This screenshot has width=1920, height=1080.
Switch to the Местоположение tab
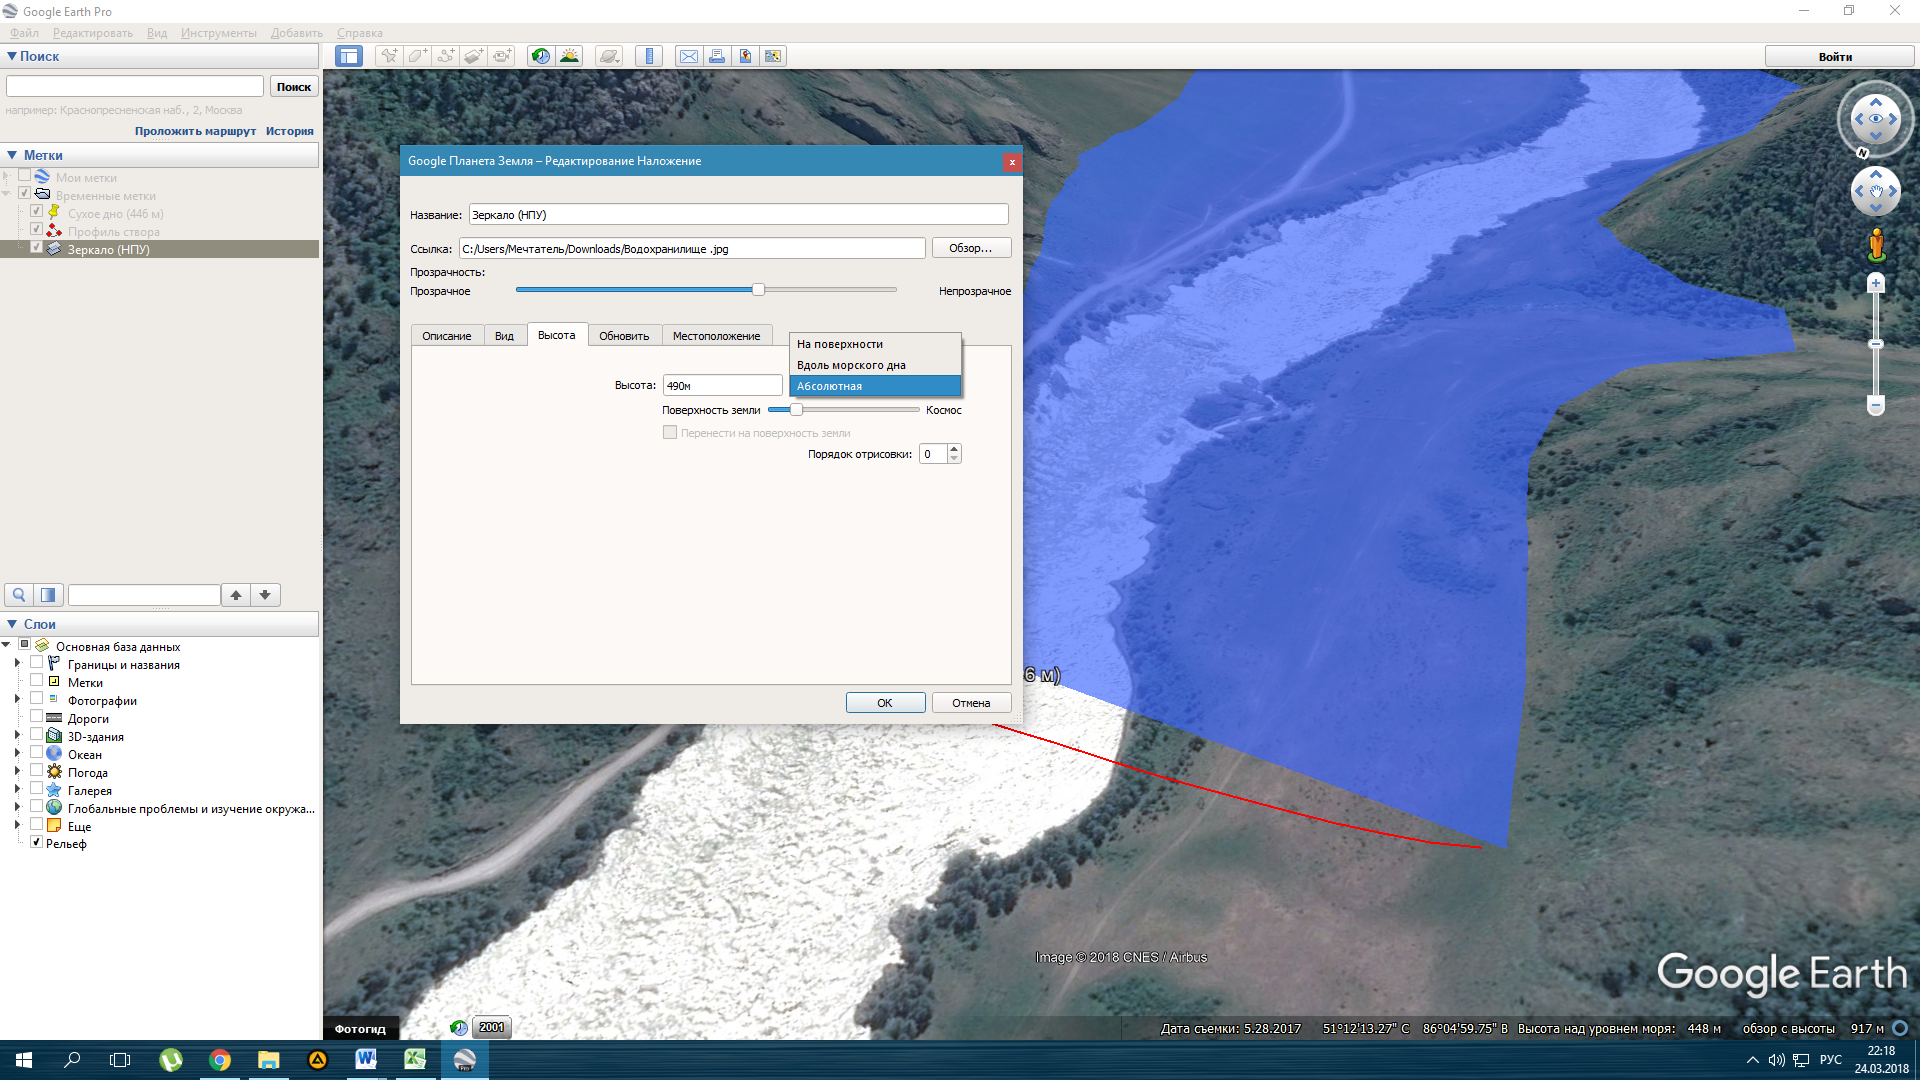point(716,336)
